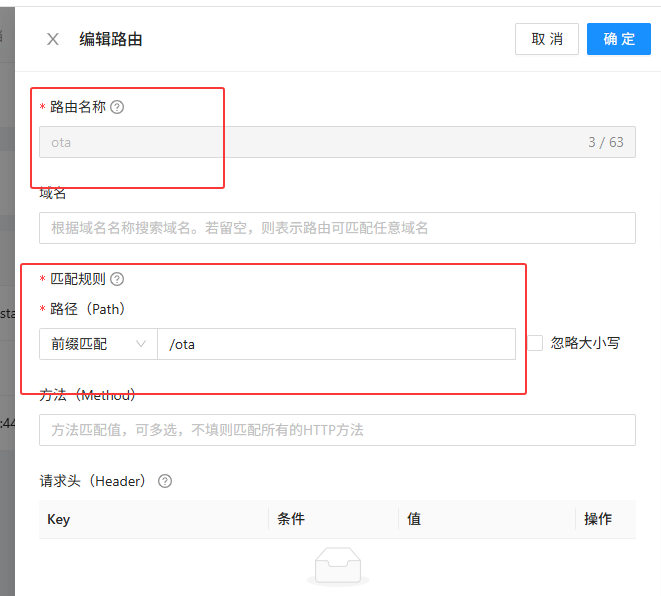This screenshot has height=596, width=661.
Task: Open the 前缀匹配 dropdown
Action: pyautogui.click(x=98, y=344)
